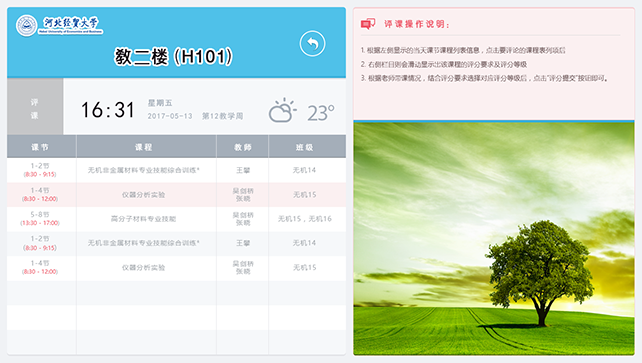Click the circular back arrow button
The image size is (642, 363).
click(312, 43)
